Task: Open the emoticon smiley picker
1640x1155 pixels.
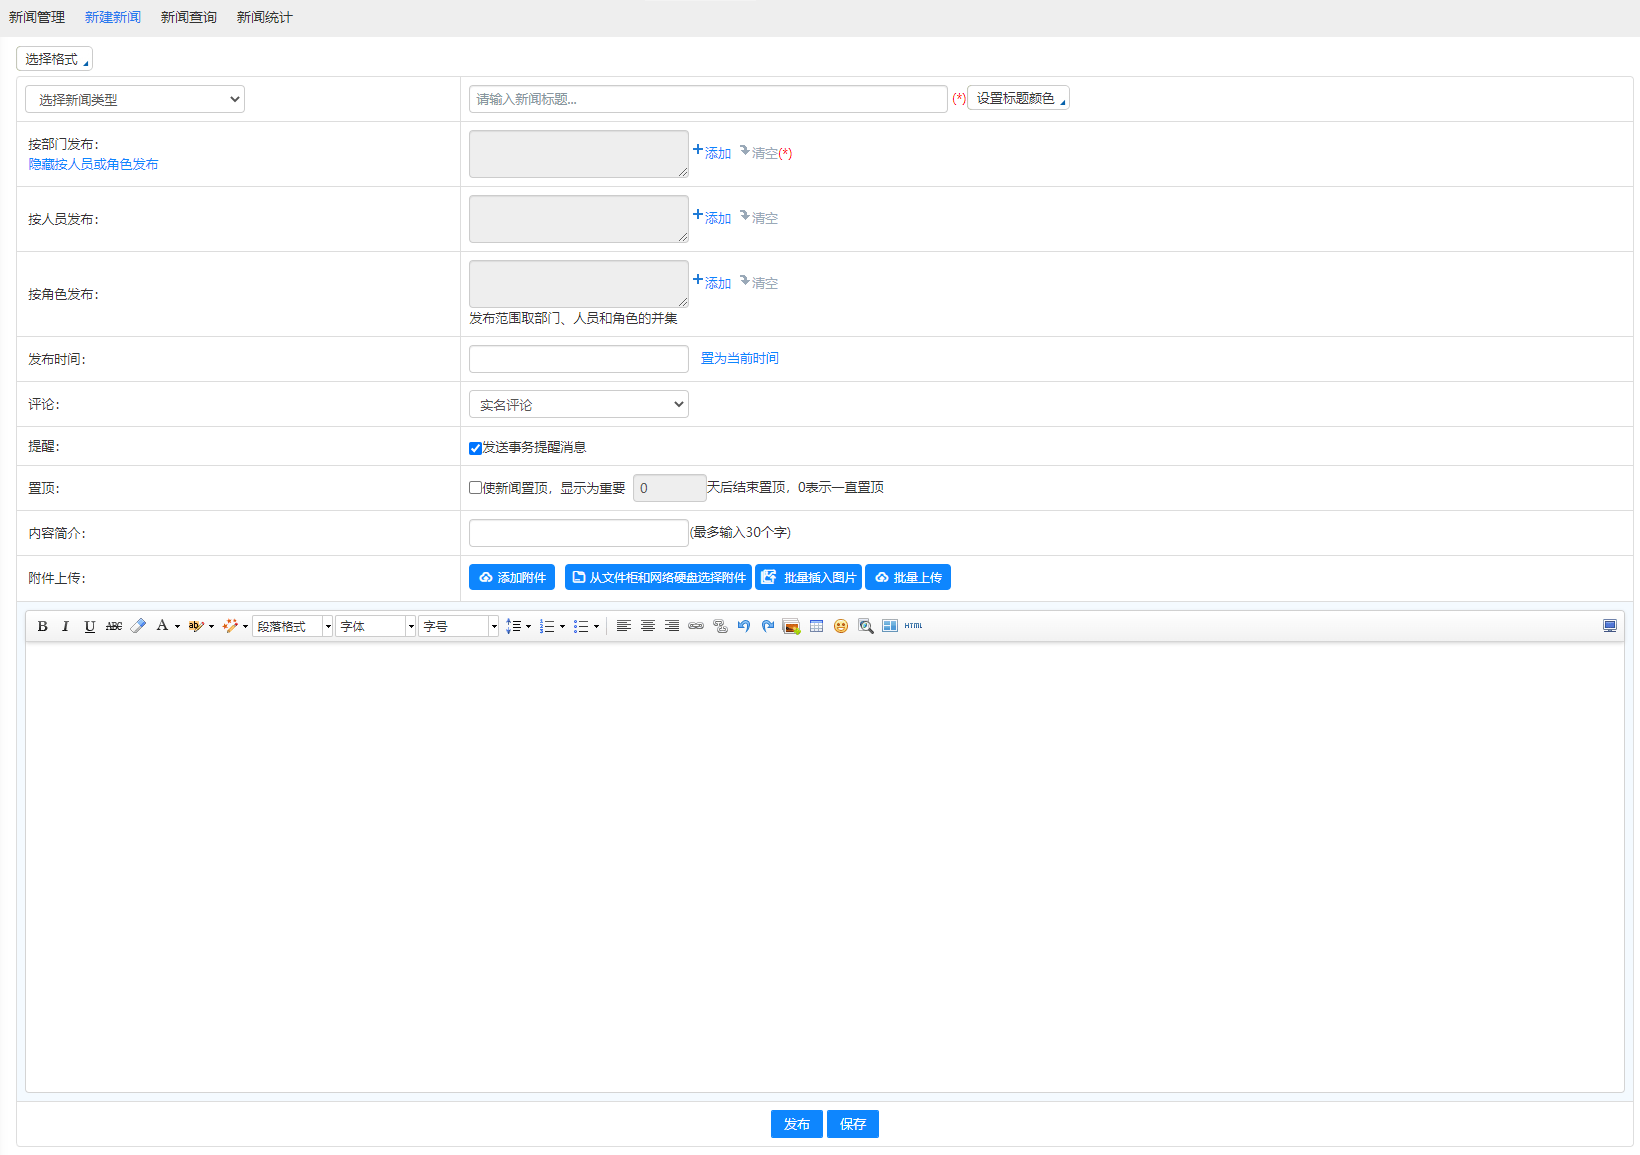Action: click(x=841, y=626)
